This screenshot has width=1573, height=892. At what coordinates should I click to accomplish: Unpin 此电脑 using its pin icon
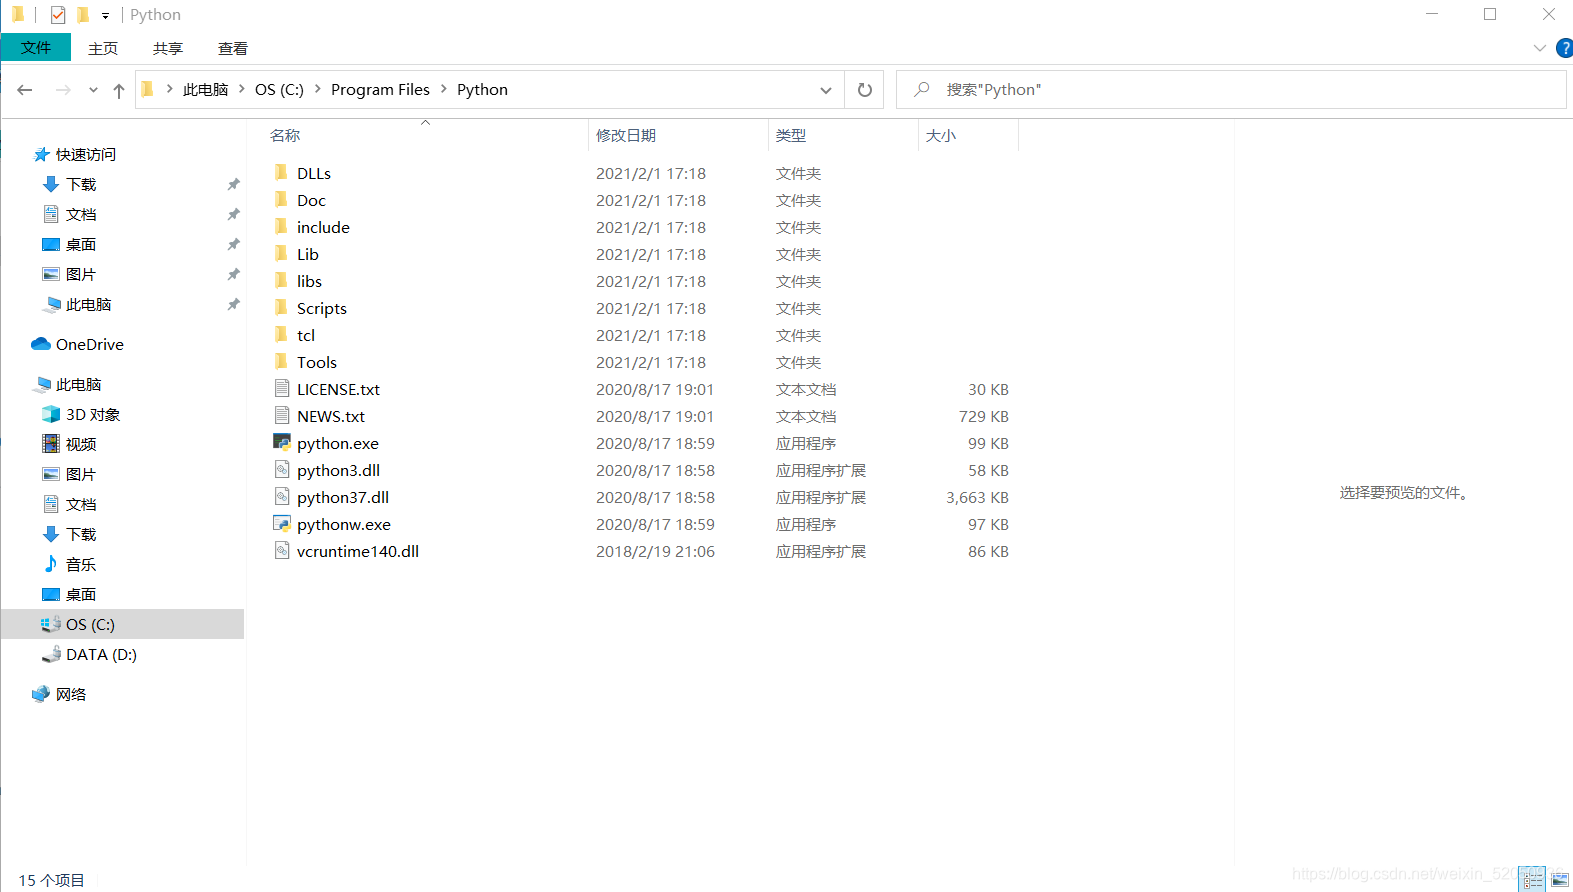(233, 304)
